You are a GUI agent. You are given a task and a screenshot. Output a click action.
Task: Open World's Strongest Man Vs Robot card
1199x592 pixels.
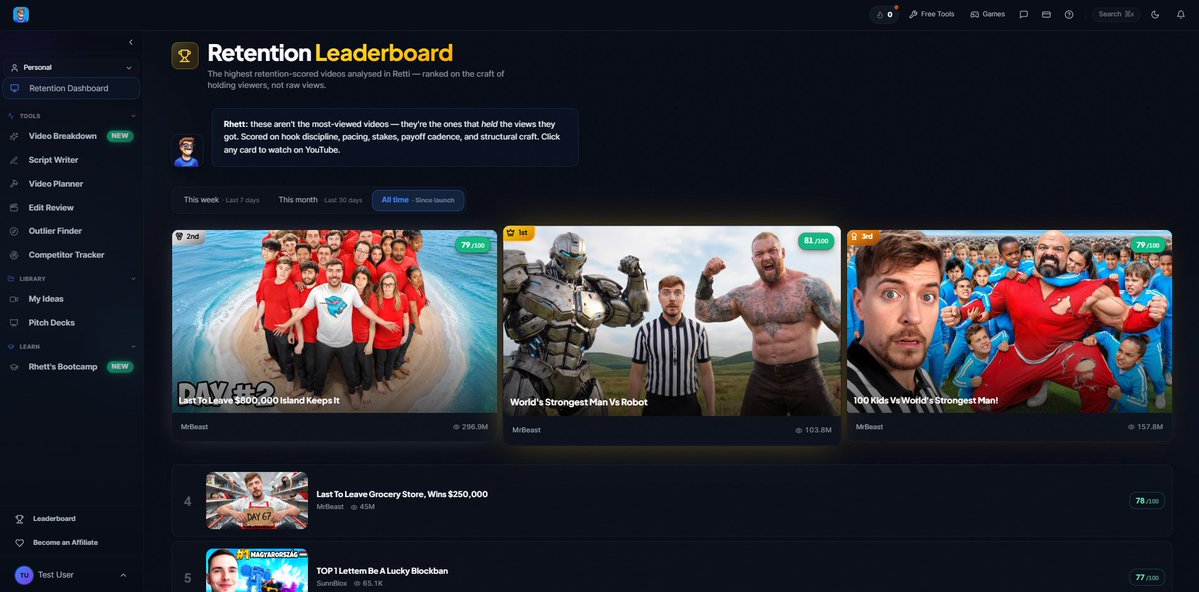671,335
